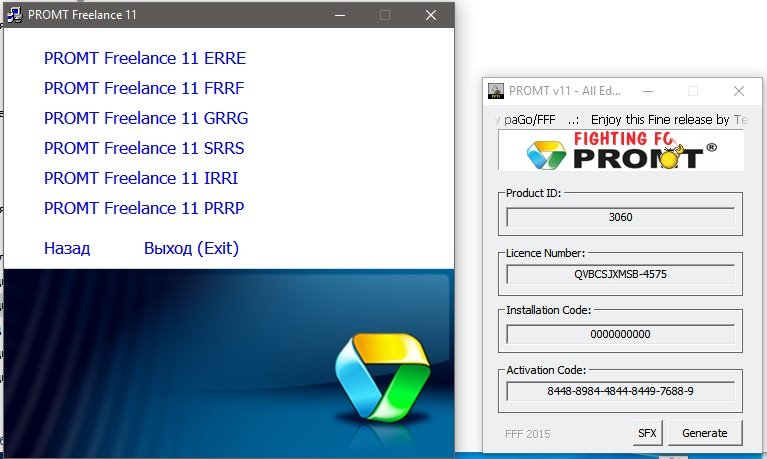Click the 'Licence Number:' group label

(545, 253)
